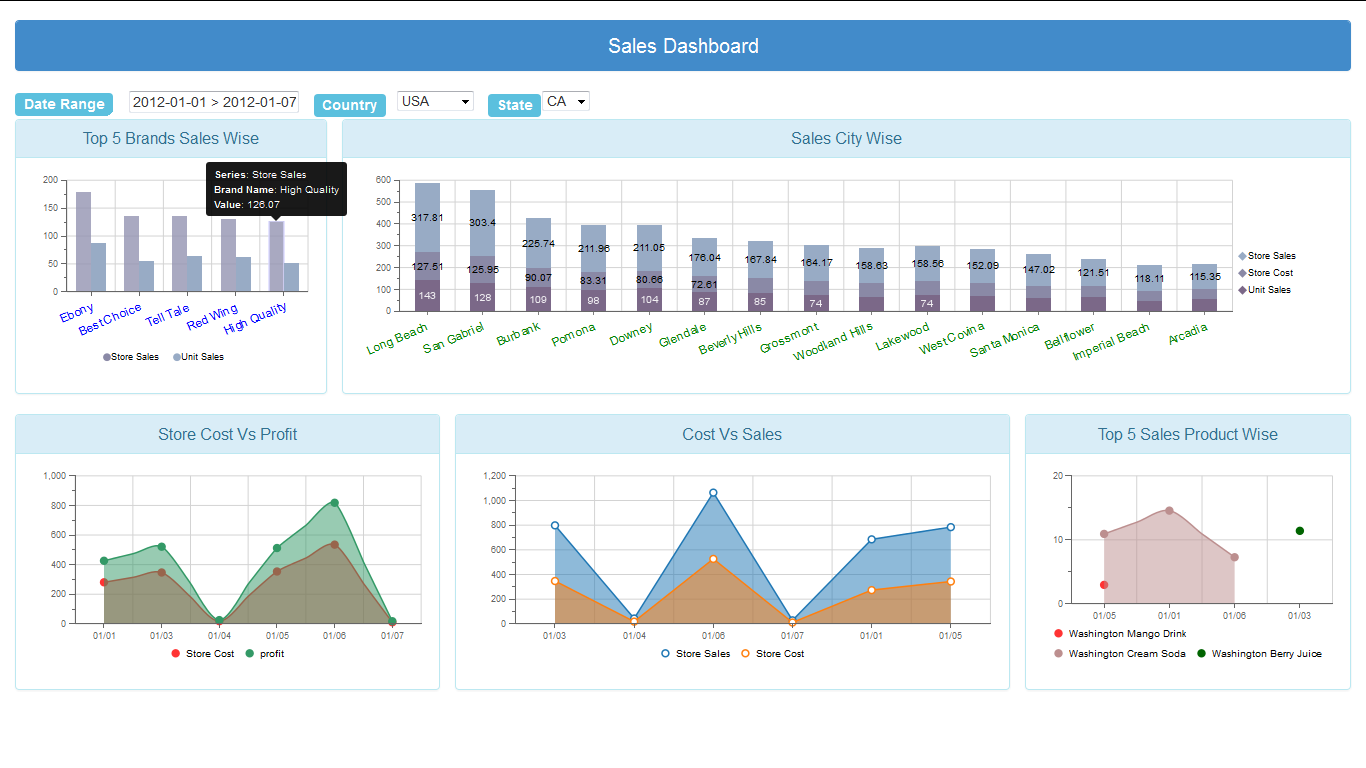This screenshot has width=1366, height=768.
Task: Click the blue Store Sales marker in Cost Vs Sales legend
Action: [666, 654]
